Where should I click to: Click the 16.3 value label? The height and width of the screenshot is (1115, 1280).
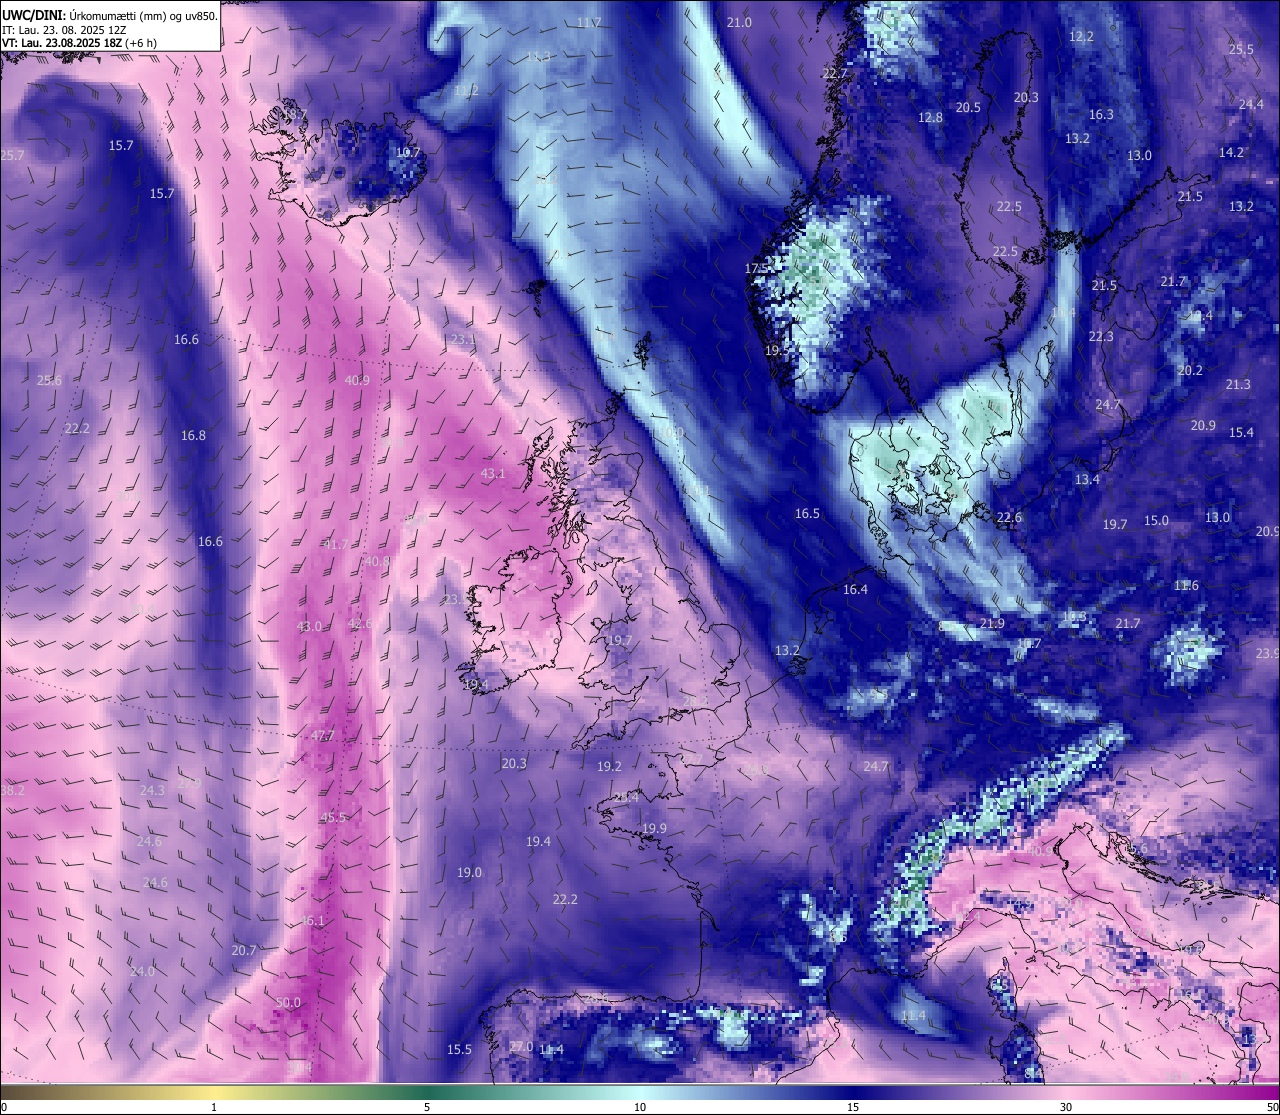(x=1101, y=114)
